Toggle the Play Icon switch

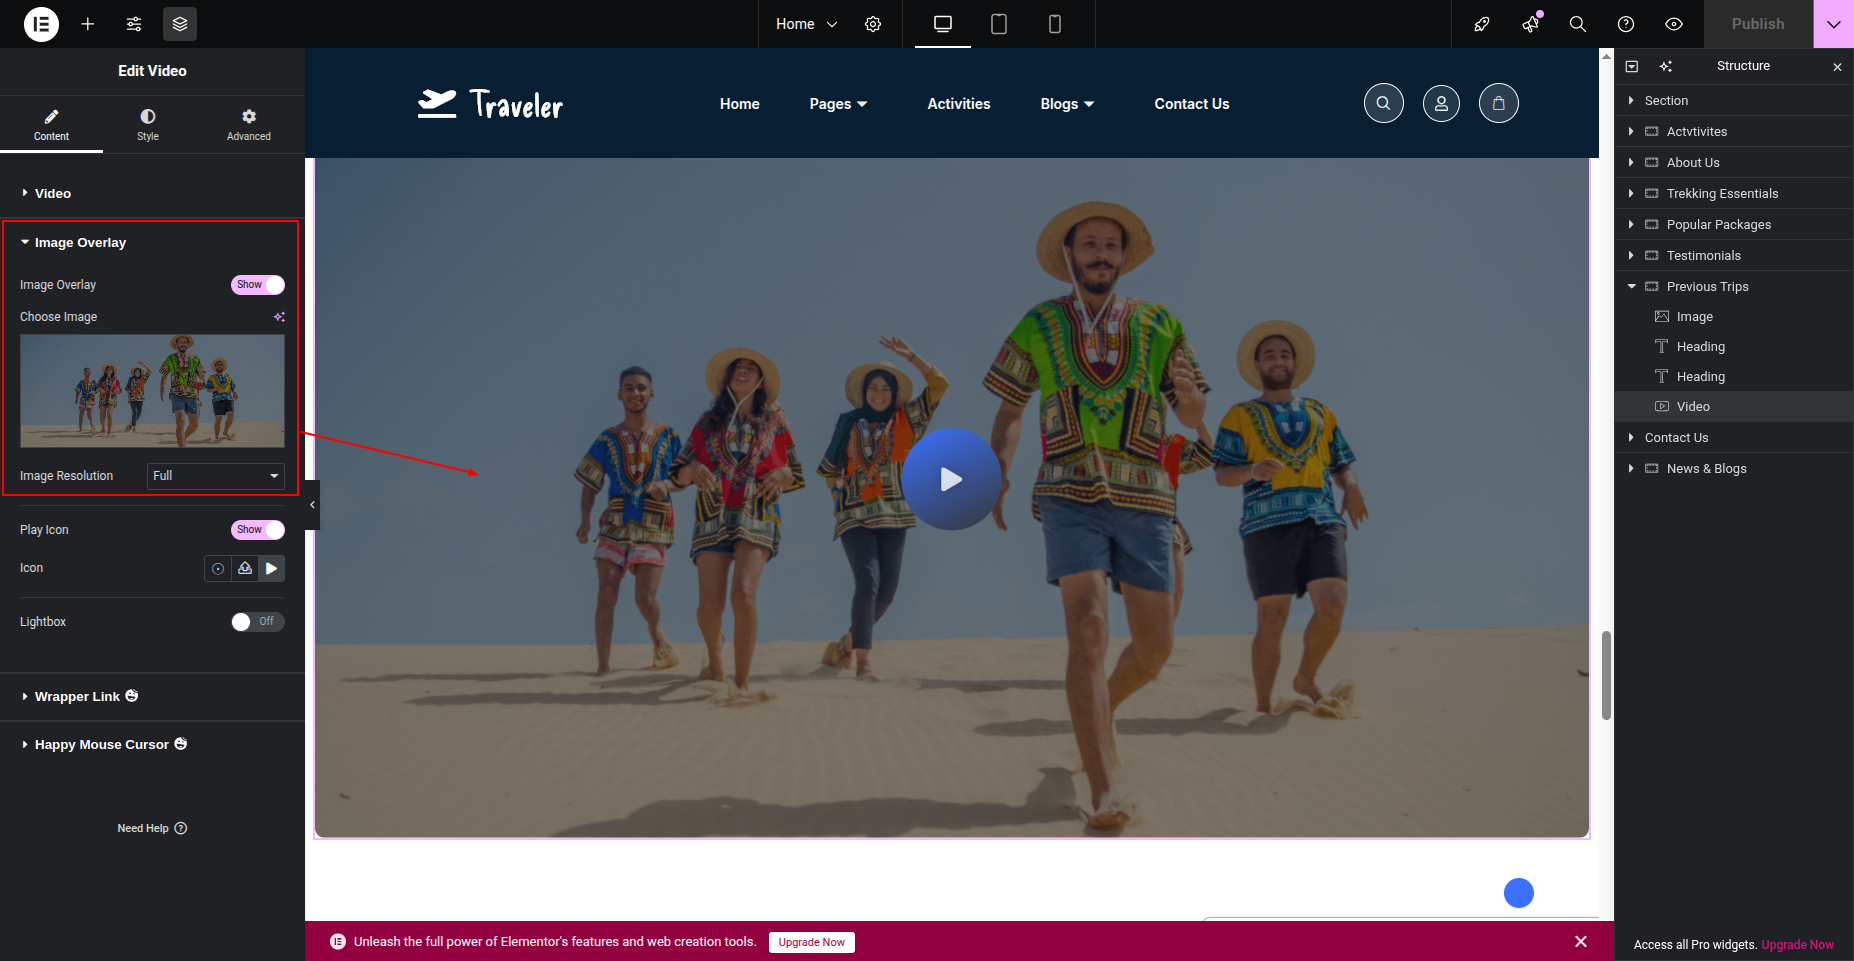coord(258,530)
